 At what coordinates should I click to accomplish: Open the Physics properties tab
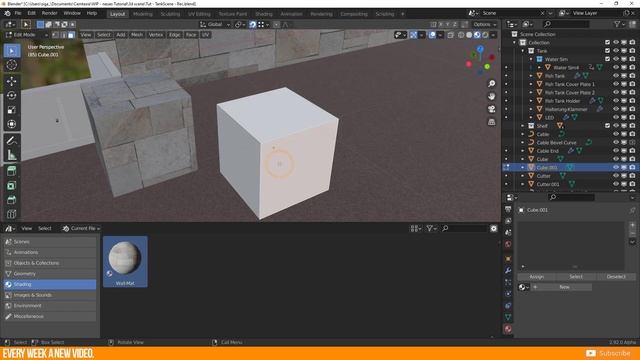[x=508, y=294]
